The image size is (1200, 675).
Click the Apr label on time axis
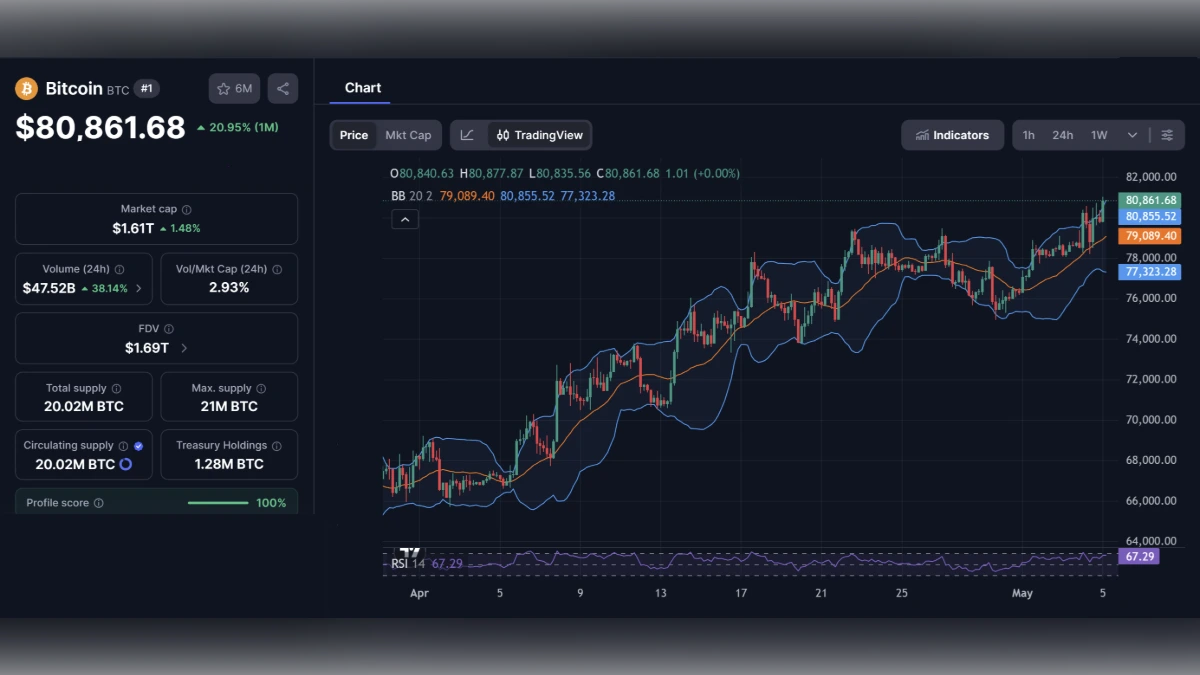click(x=419, y=593)
